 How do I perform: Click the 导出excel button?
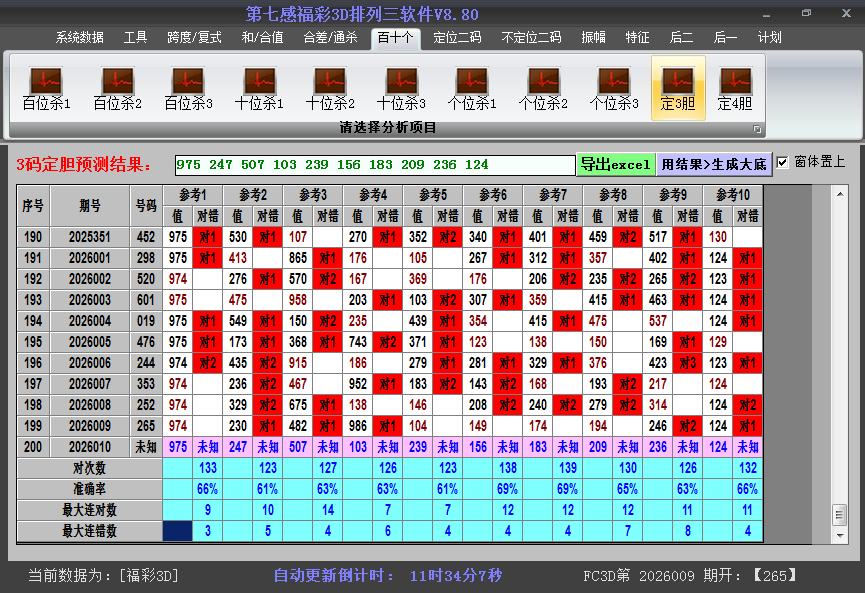click(x=615, y=164)
